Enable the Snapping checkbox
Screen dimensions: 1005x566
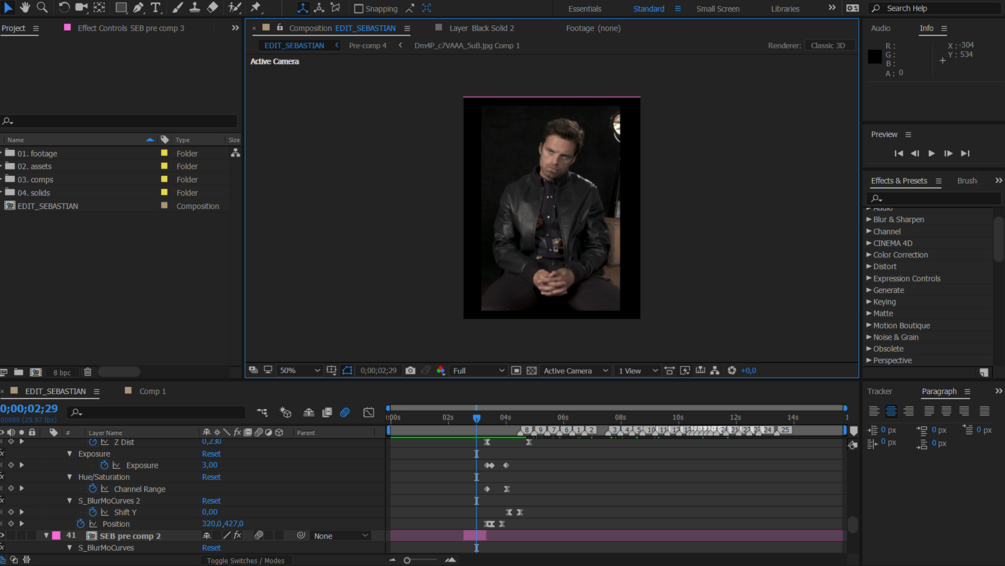358,8
